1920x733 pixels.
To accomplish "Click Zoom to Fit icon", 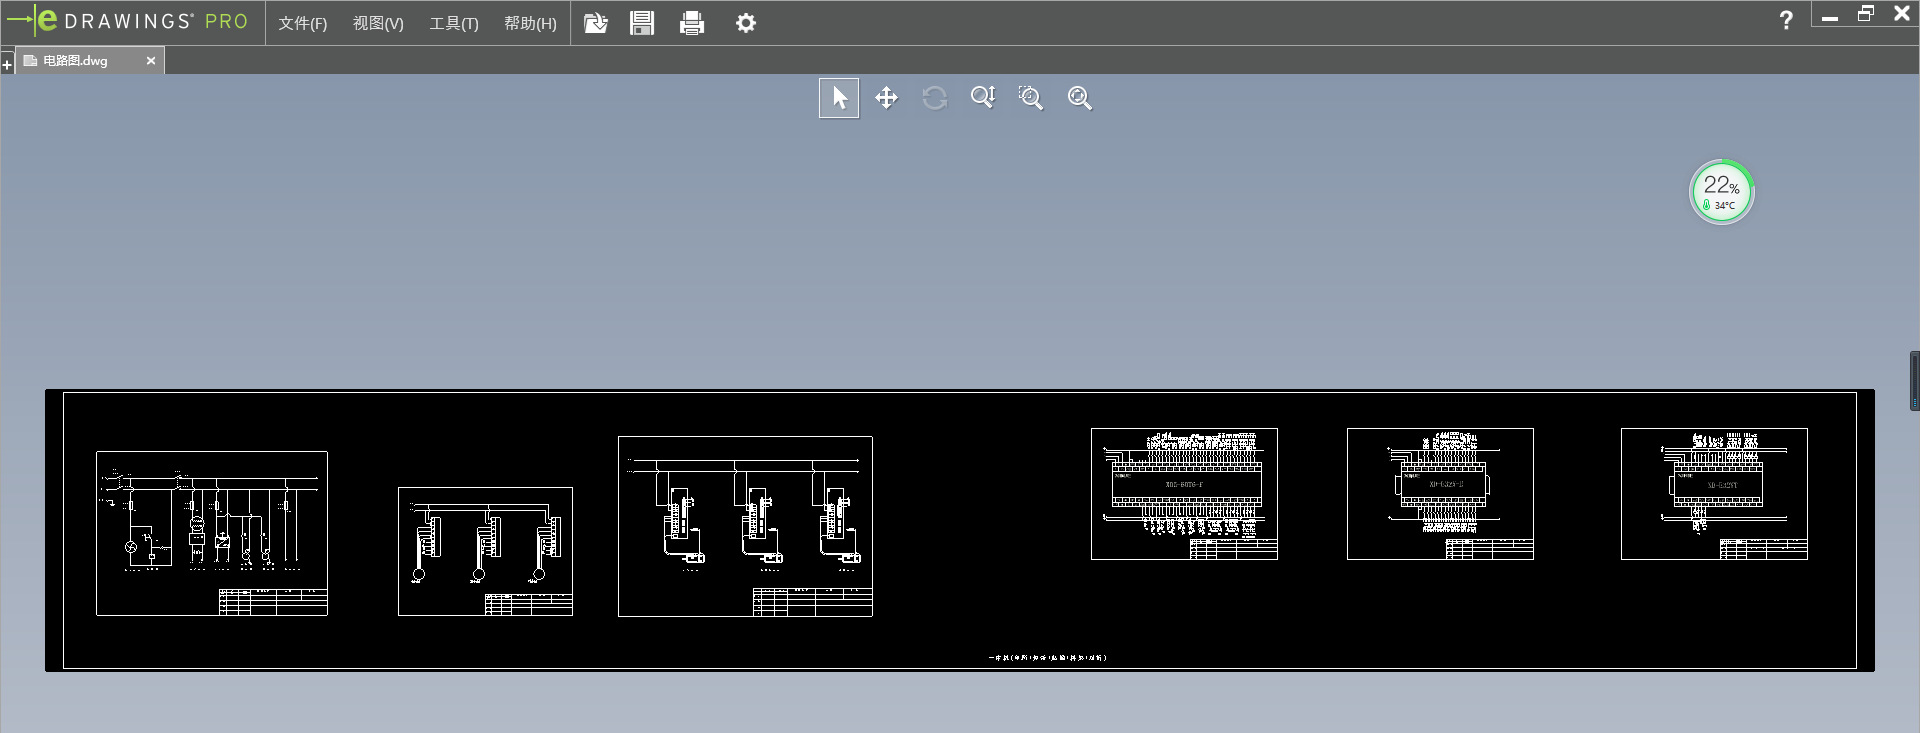I will coord(1080,98).
